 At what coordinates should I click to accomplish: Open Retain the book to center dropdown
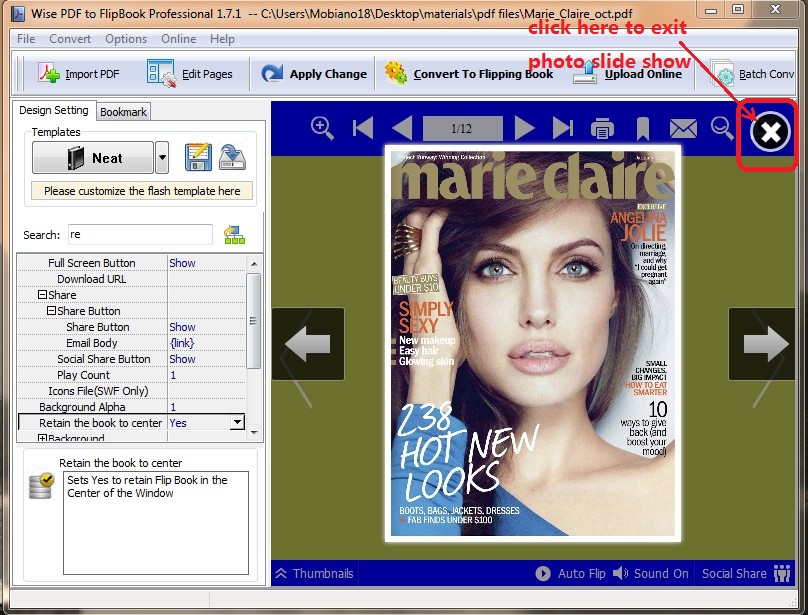237,423
